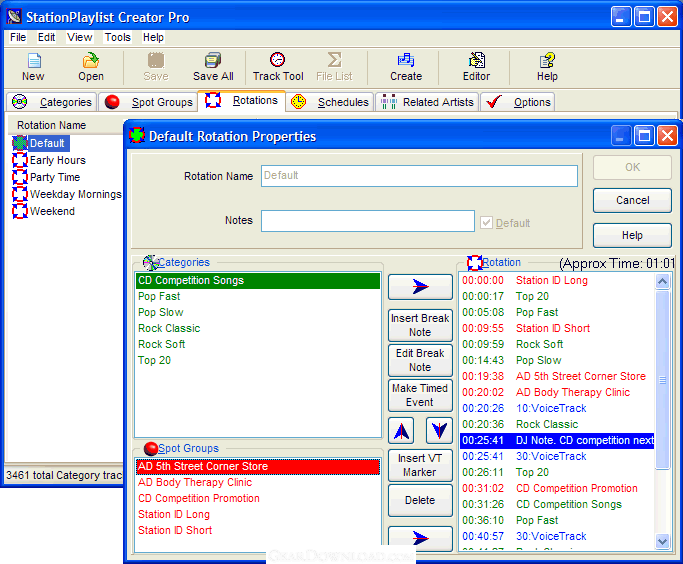Image resolution: width=683 pixels, height=564 pixels.
Task: Select 00:05:08 Pop Fast rotation entry
Action: click(x=557, y=312)
